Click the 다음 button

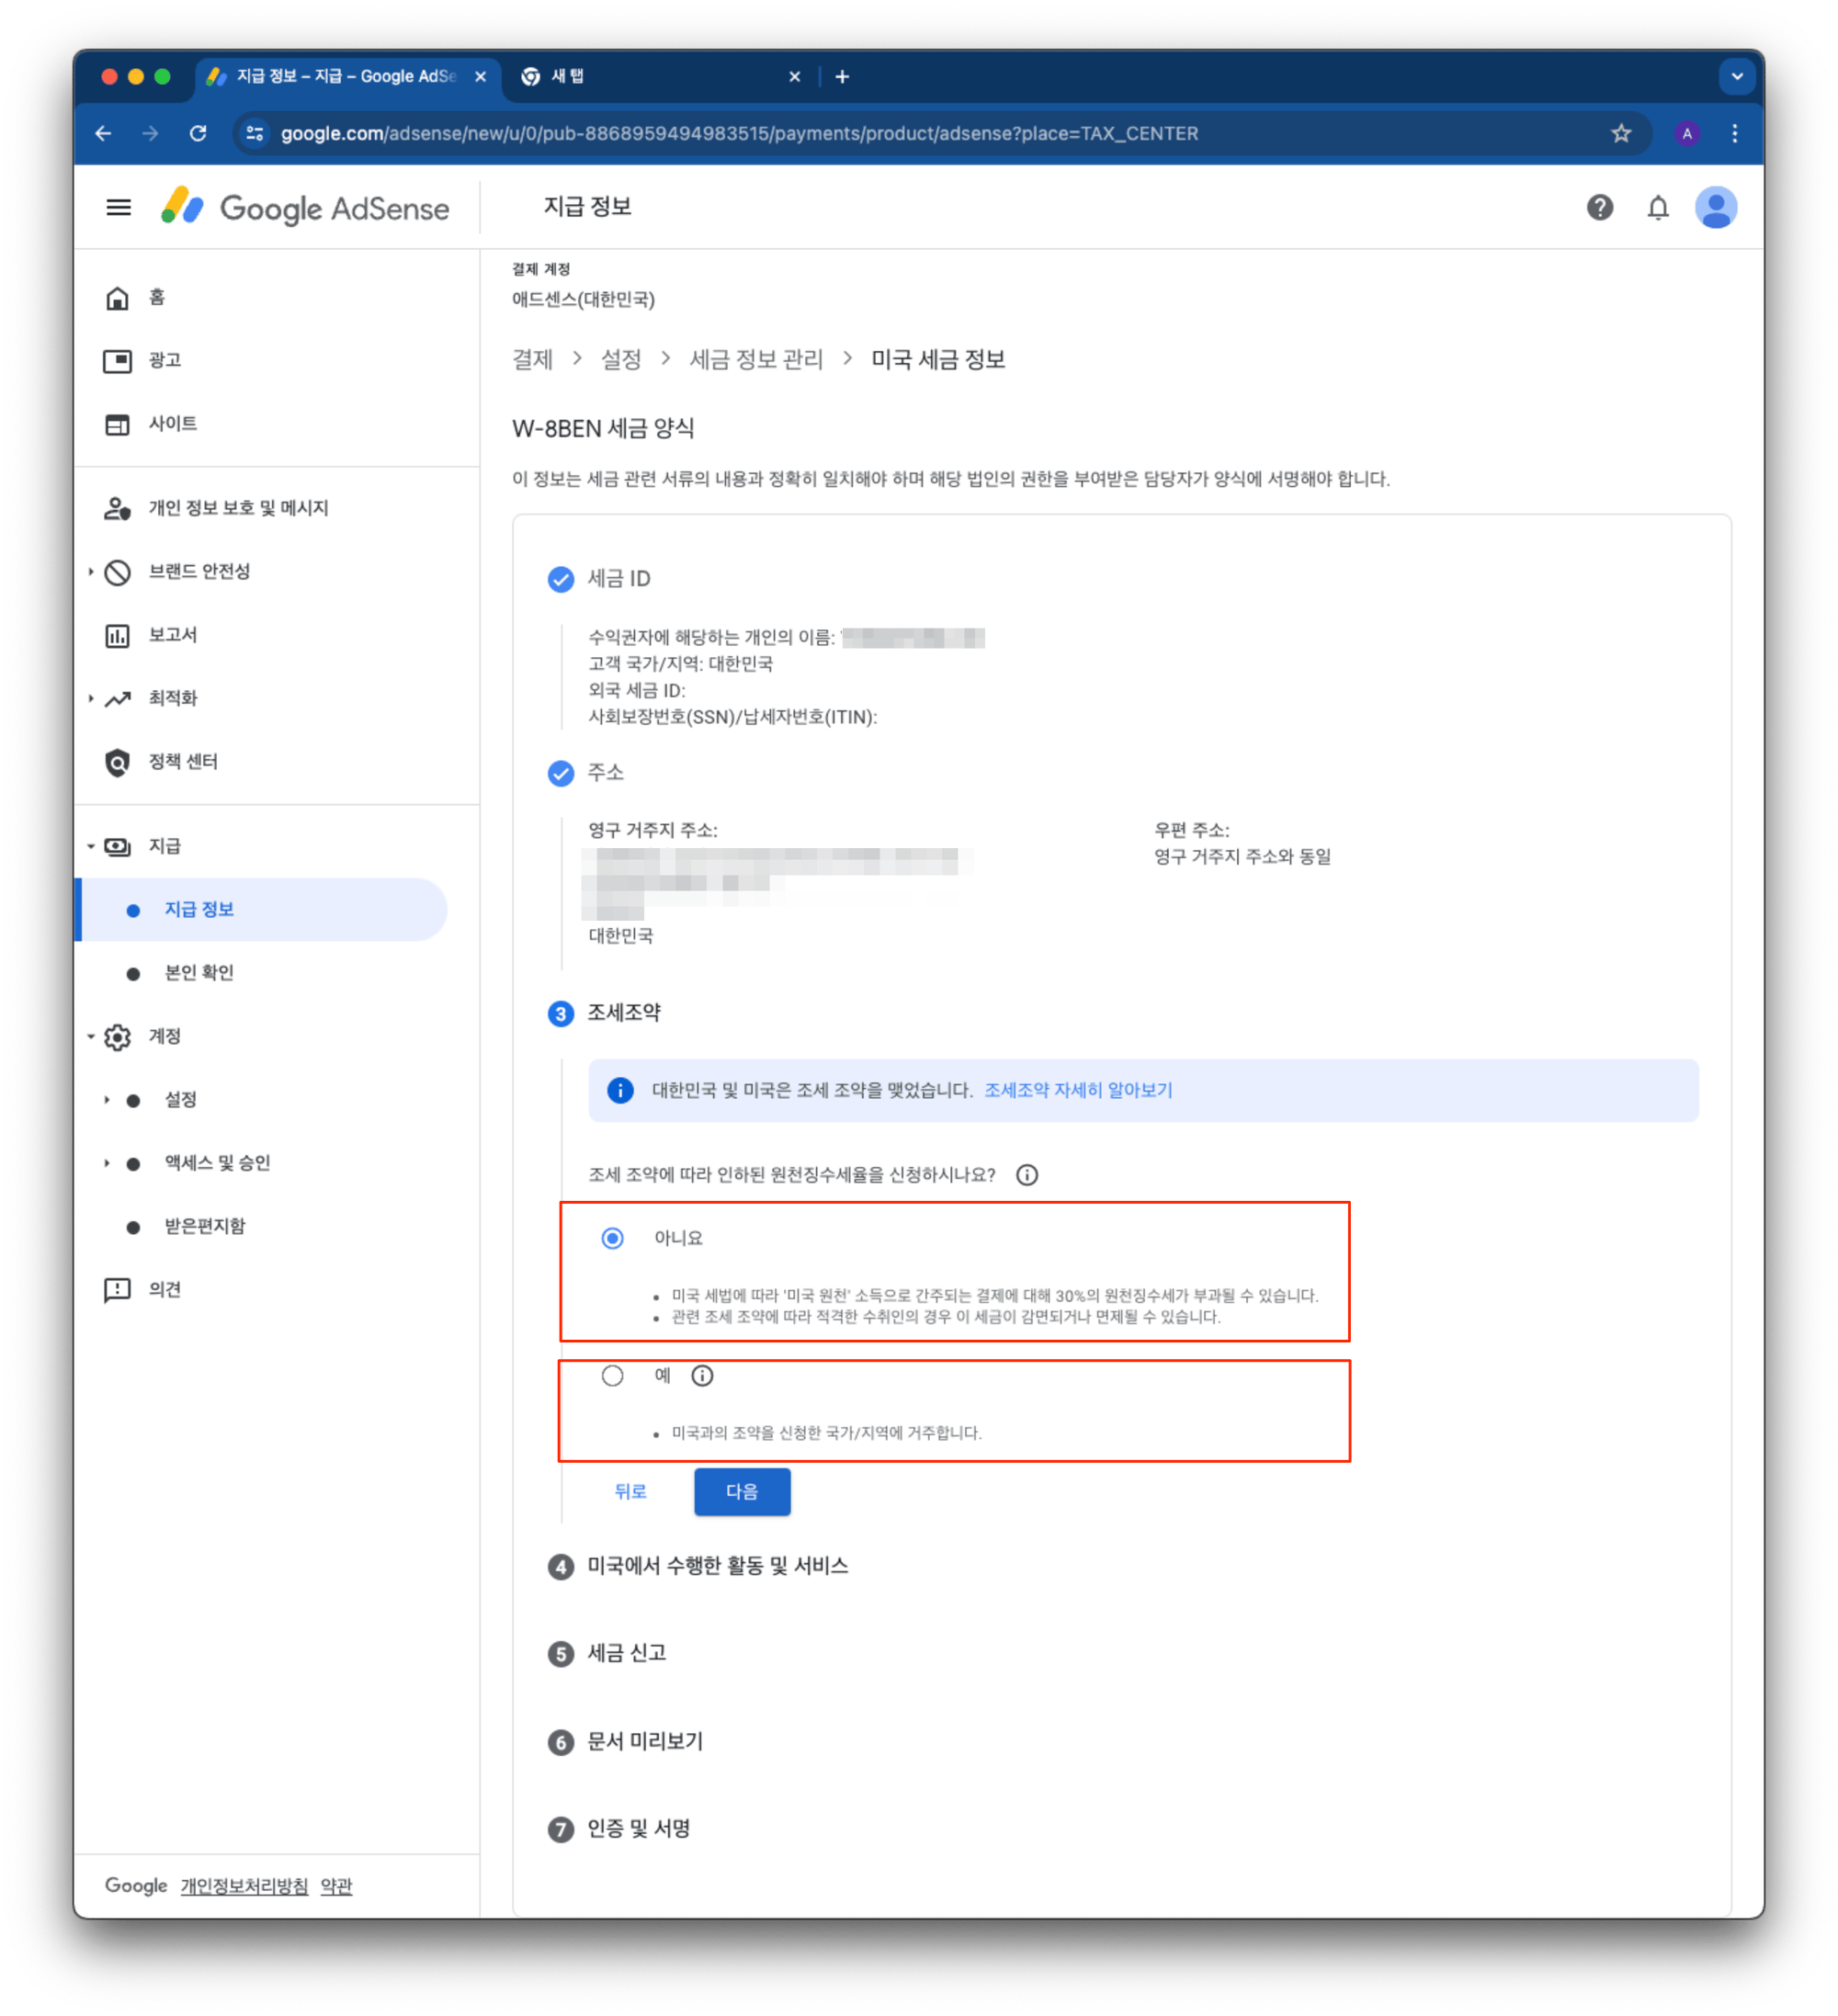[x=741, y=1491]
